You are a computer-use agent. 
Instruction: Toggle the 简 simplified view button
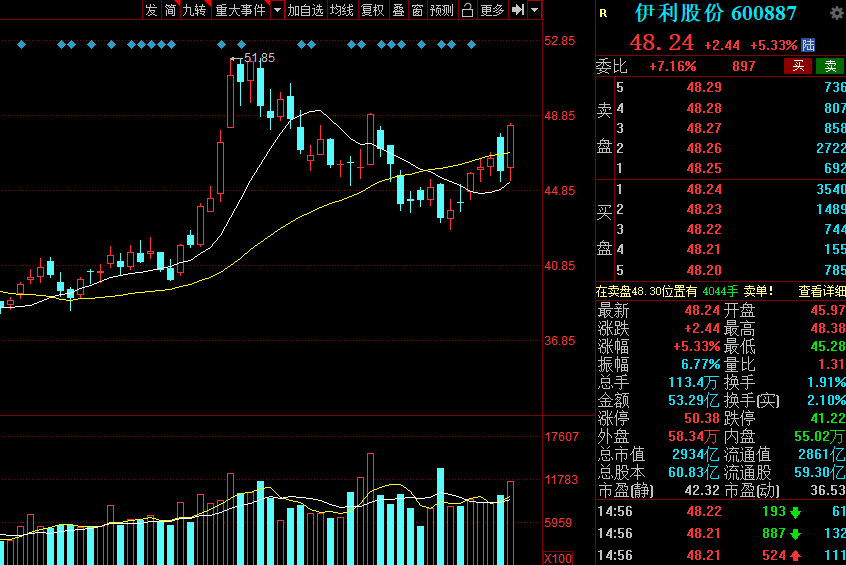170,10
